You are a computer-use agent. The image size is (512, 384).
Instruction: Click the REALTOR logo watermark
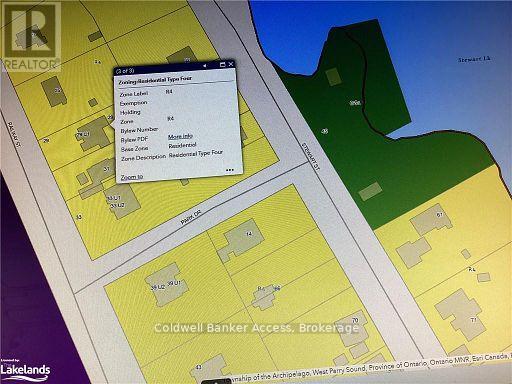point(31,36)
